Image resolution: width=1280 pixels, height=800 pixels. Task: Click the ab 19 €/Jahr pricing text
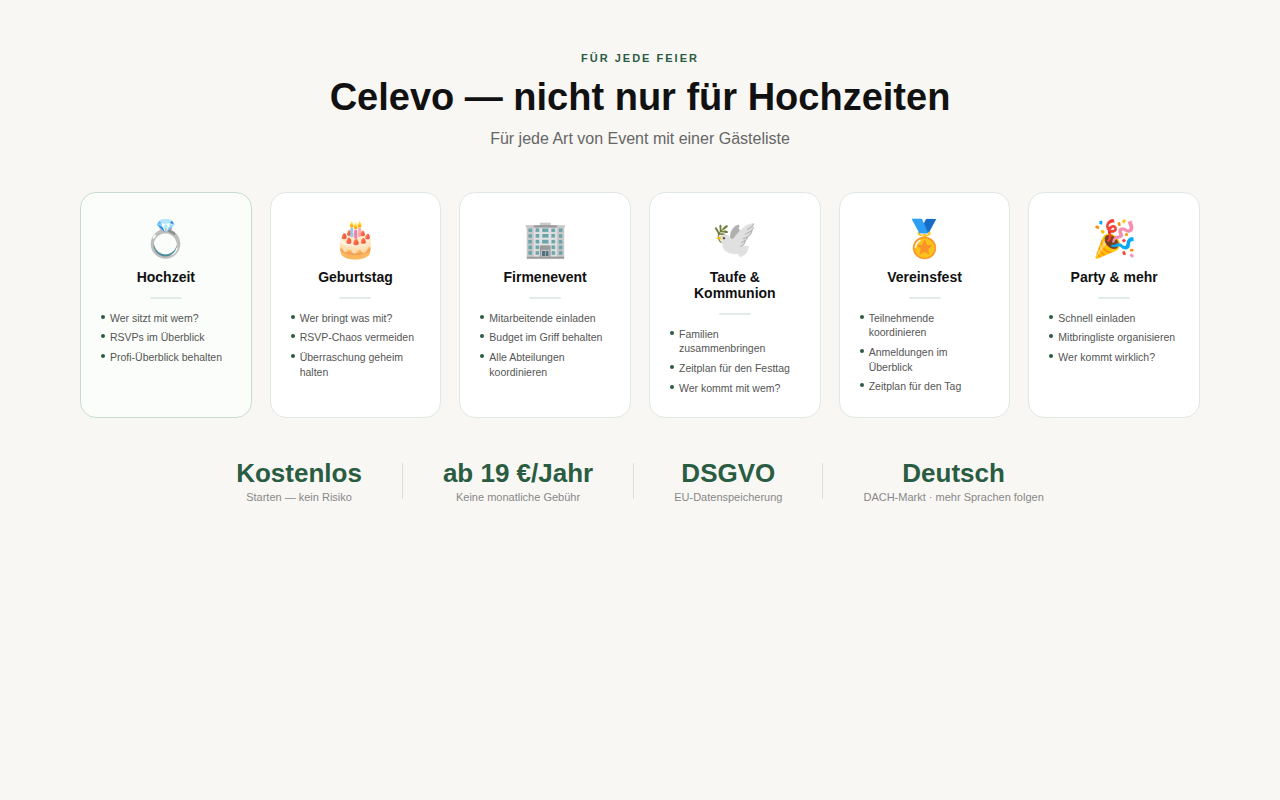pos(518,472)
